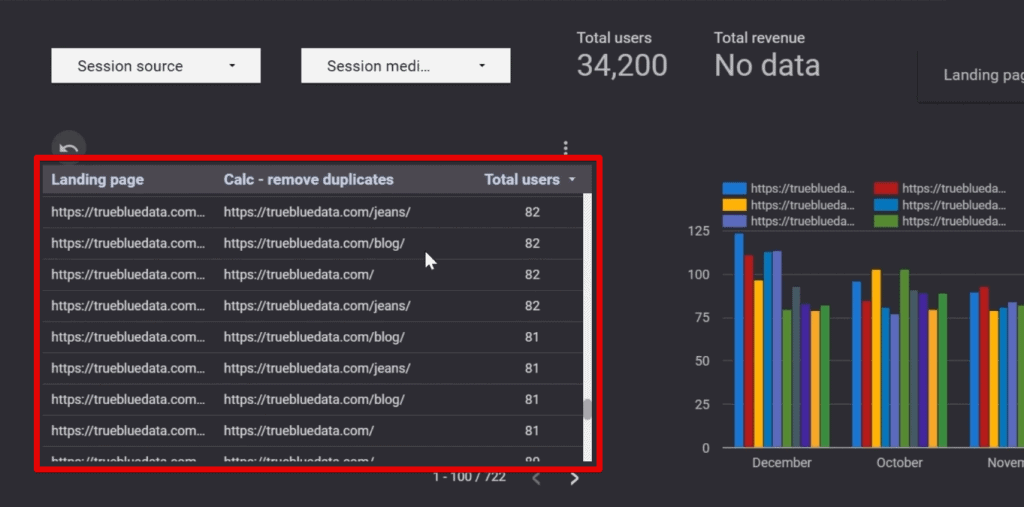Screen dimensions: 1024x507
Task: Select the Total revenue No data scorecard
Action: (767, 56)
